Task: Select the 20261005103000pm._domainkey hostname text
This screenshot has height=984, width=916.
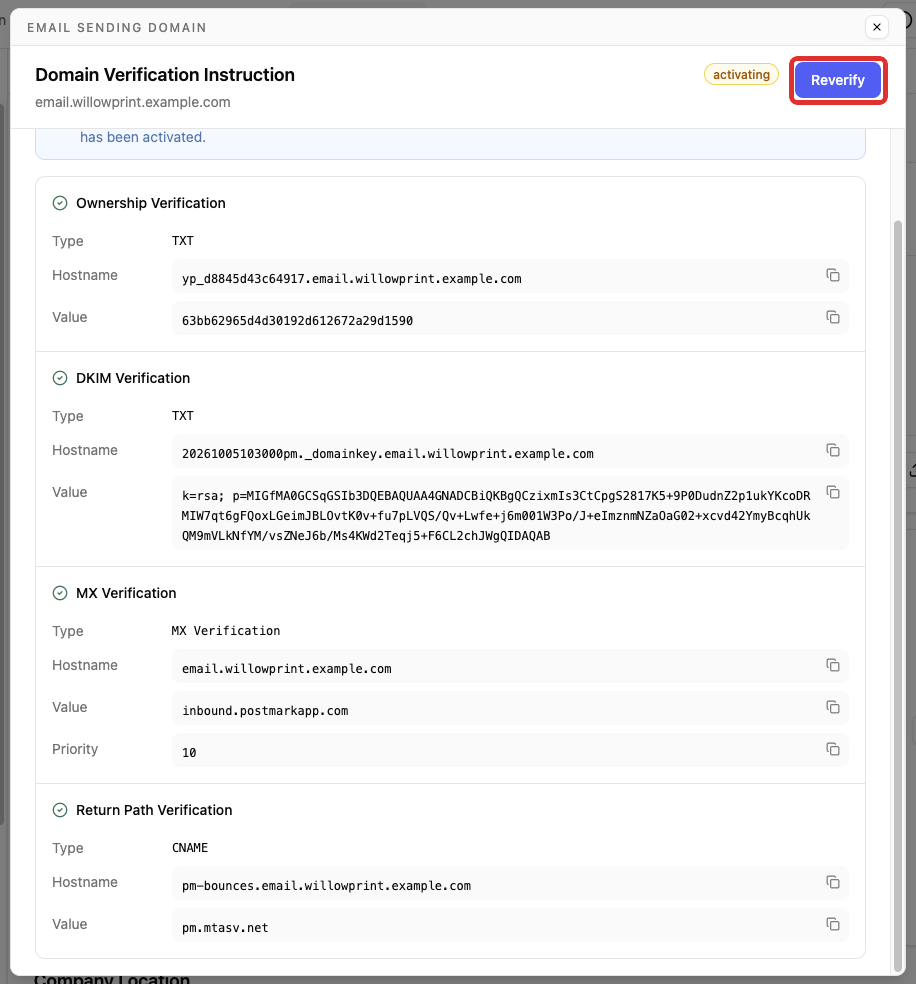Action: point(388,454)
